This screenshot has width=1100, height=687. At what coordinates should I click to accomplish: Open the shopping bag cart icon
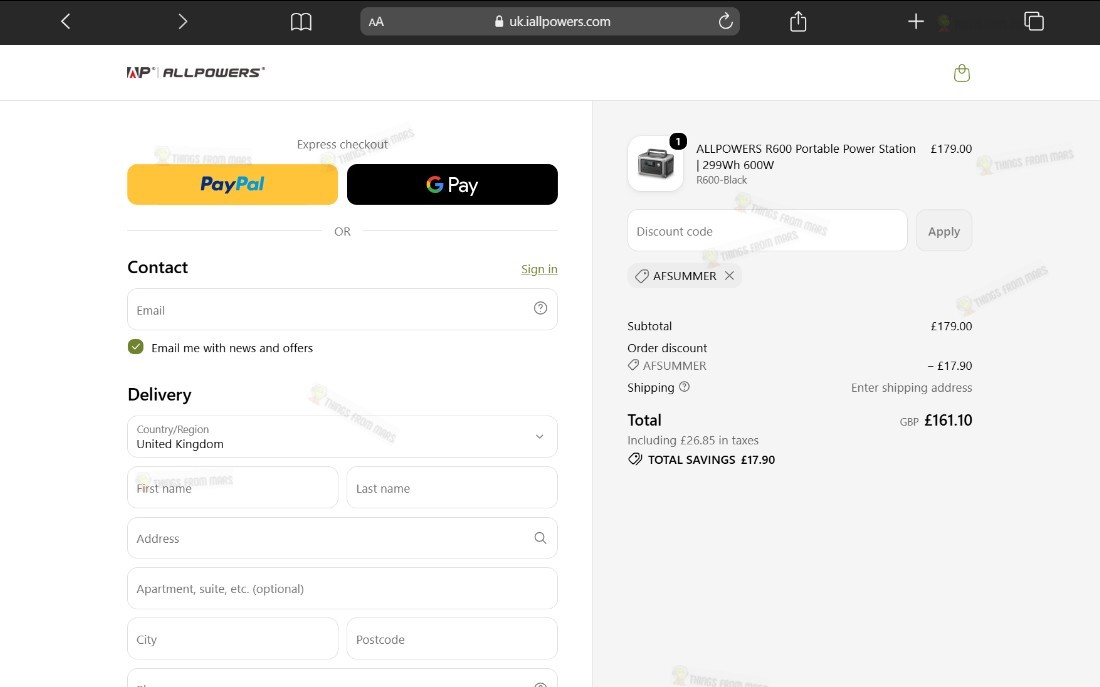[x=962, y=73]
